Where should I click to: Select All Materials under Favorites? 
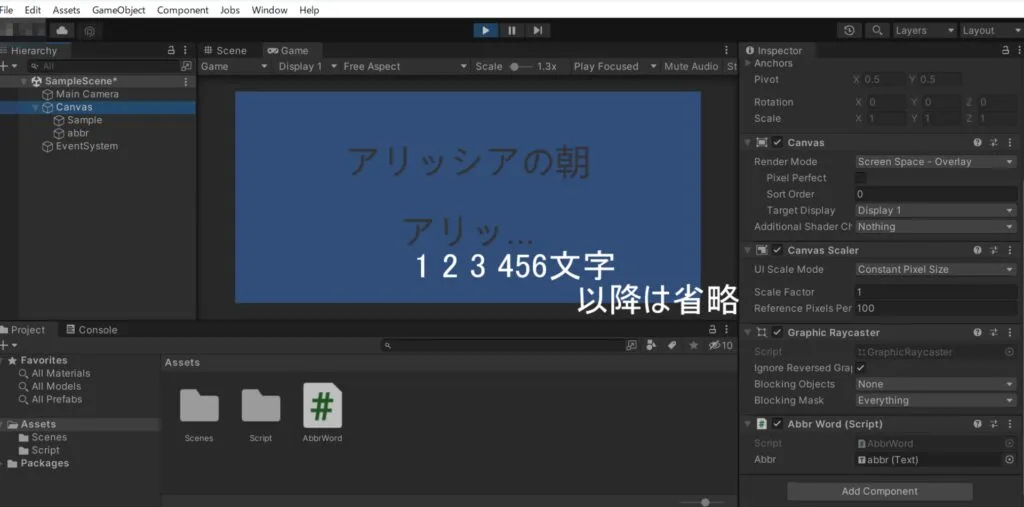tap(55, 374)
